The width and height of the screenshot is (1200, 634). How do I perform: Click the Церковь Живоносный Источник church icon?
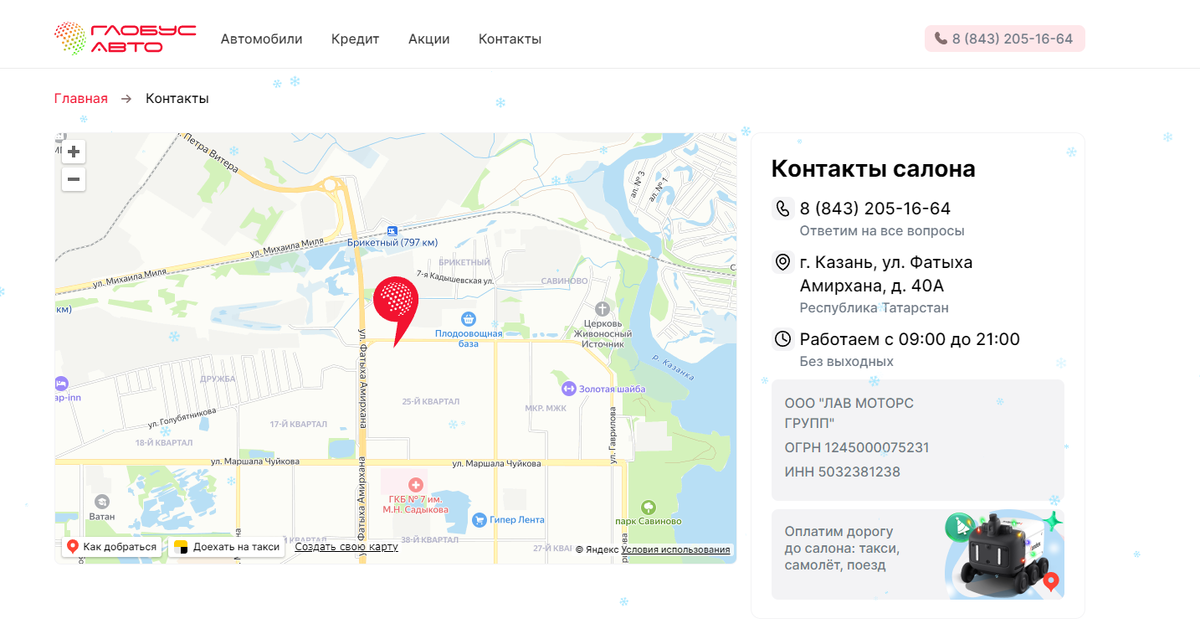pos(602,309)
